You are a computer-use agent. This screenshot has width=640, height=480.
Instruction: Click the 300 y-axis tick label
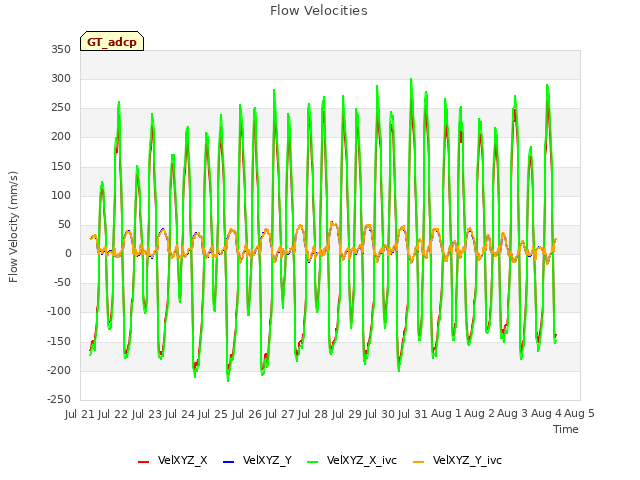[x=61, y=79]
